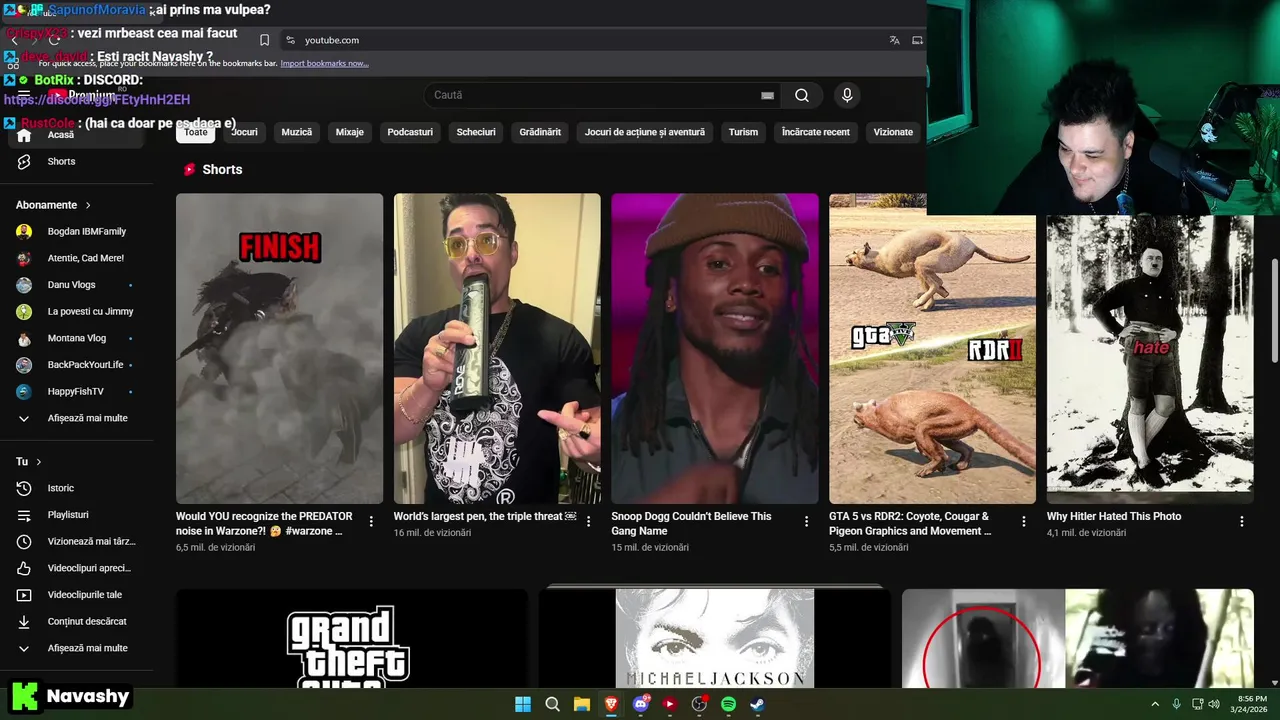Open Conținut descărcat downloads
The width and height of the screenshot is (1280, 720).
coord(77,621)
